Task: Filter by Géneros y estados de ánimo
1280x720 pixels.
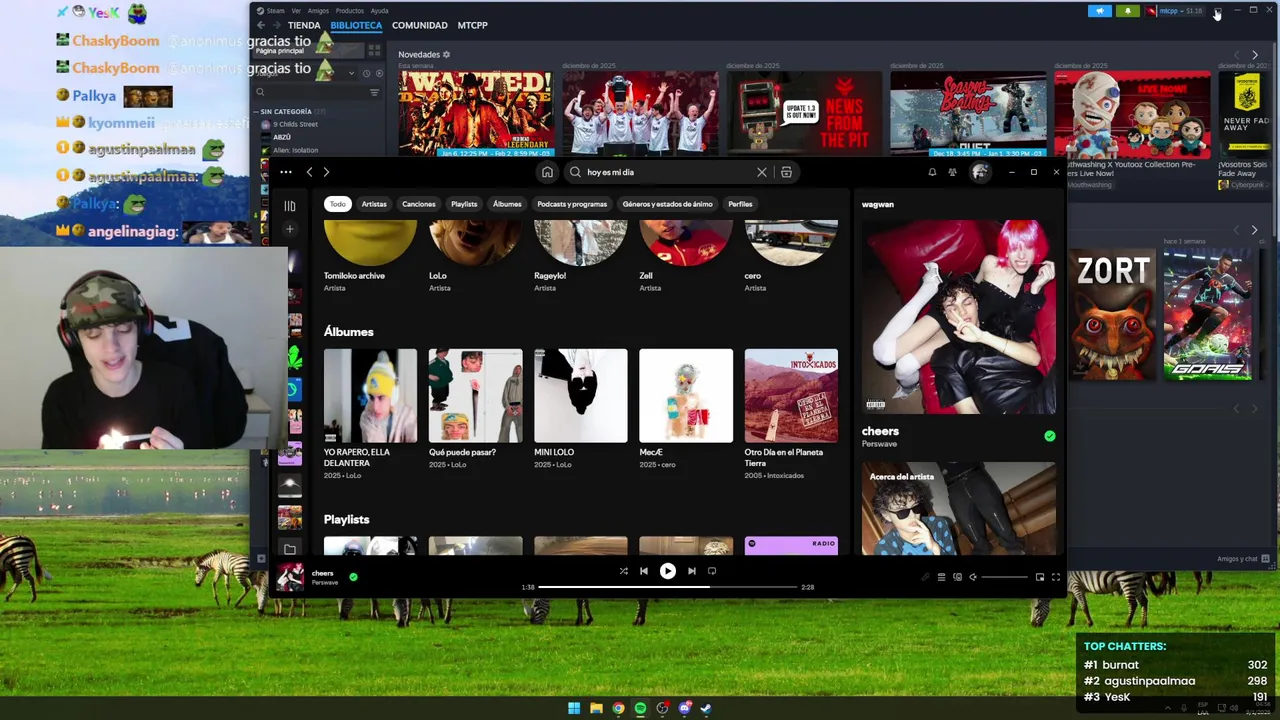Action: [x=668, y=204]
